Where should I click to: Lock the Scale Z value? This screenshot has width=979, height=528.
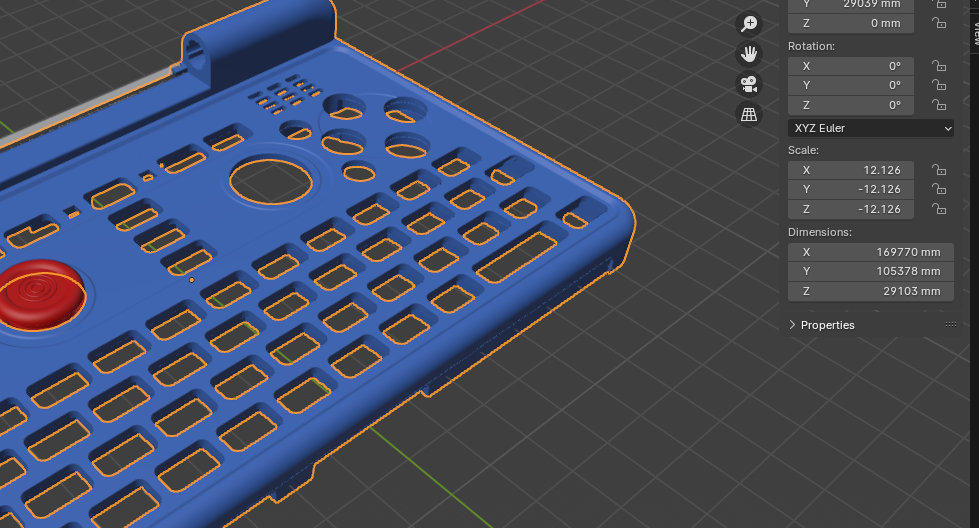938,210
